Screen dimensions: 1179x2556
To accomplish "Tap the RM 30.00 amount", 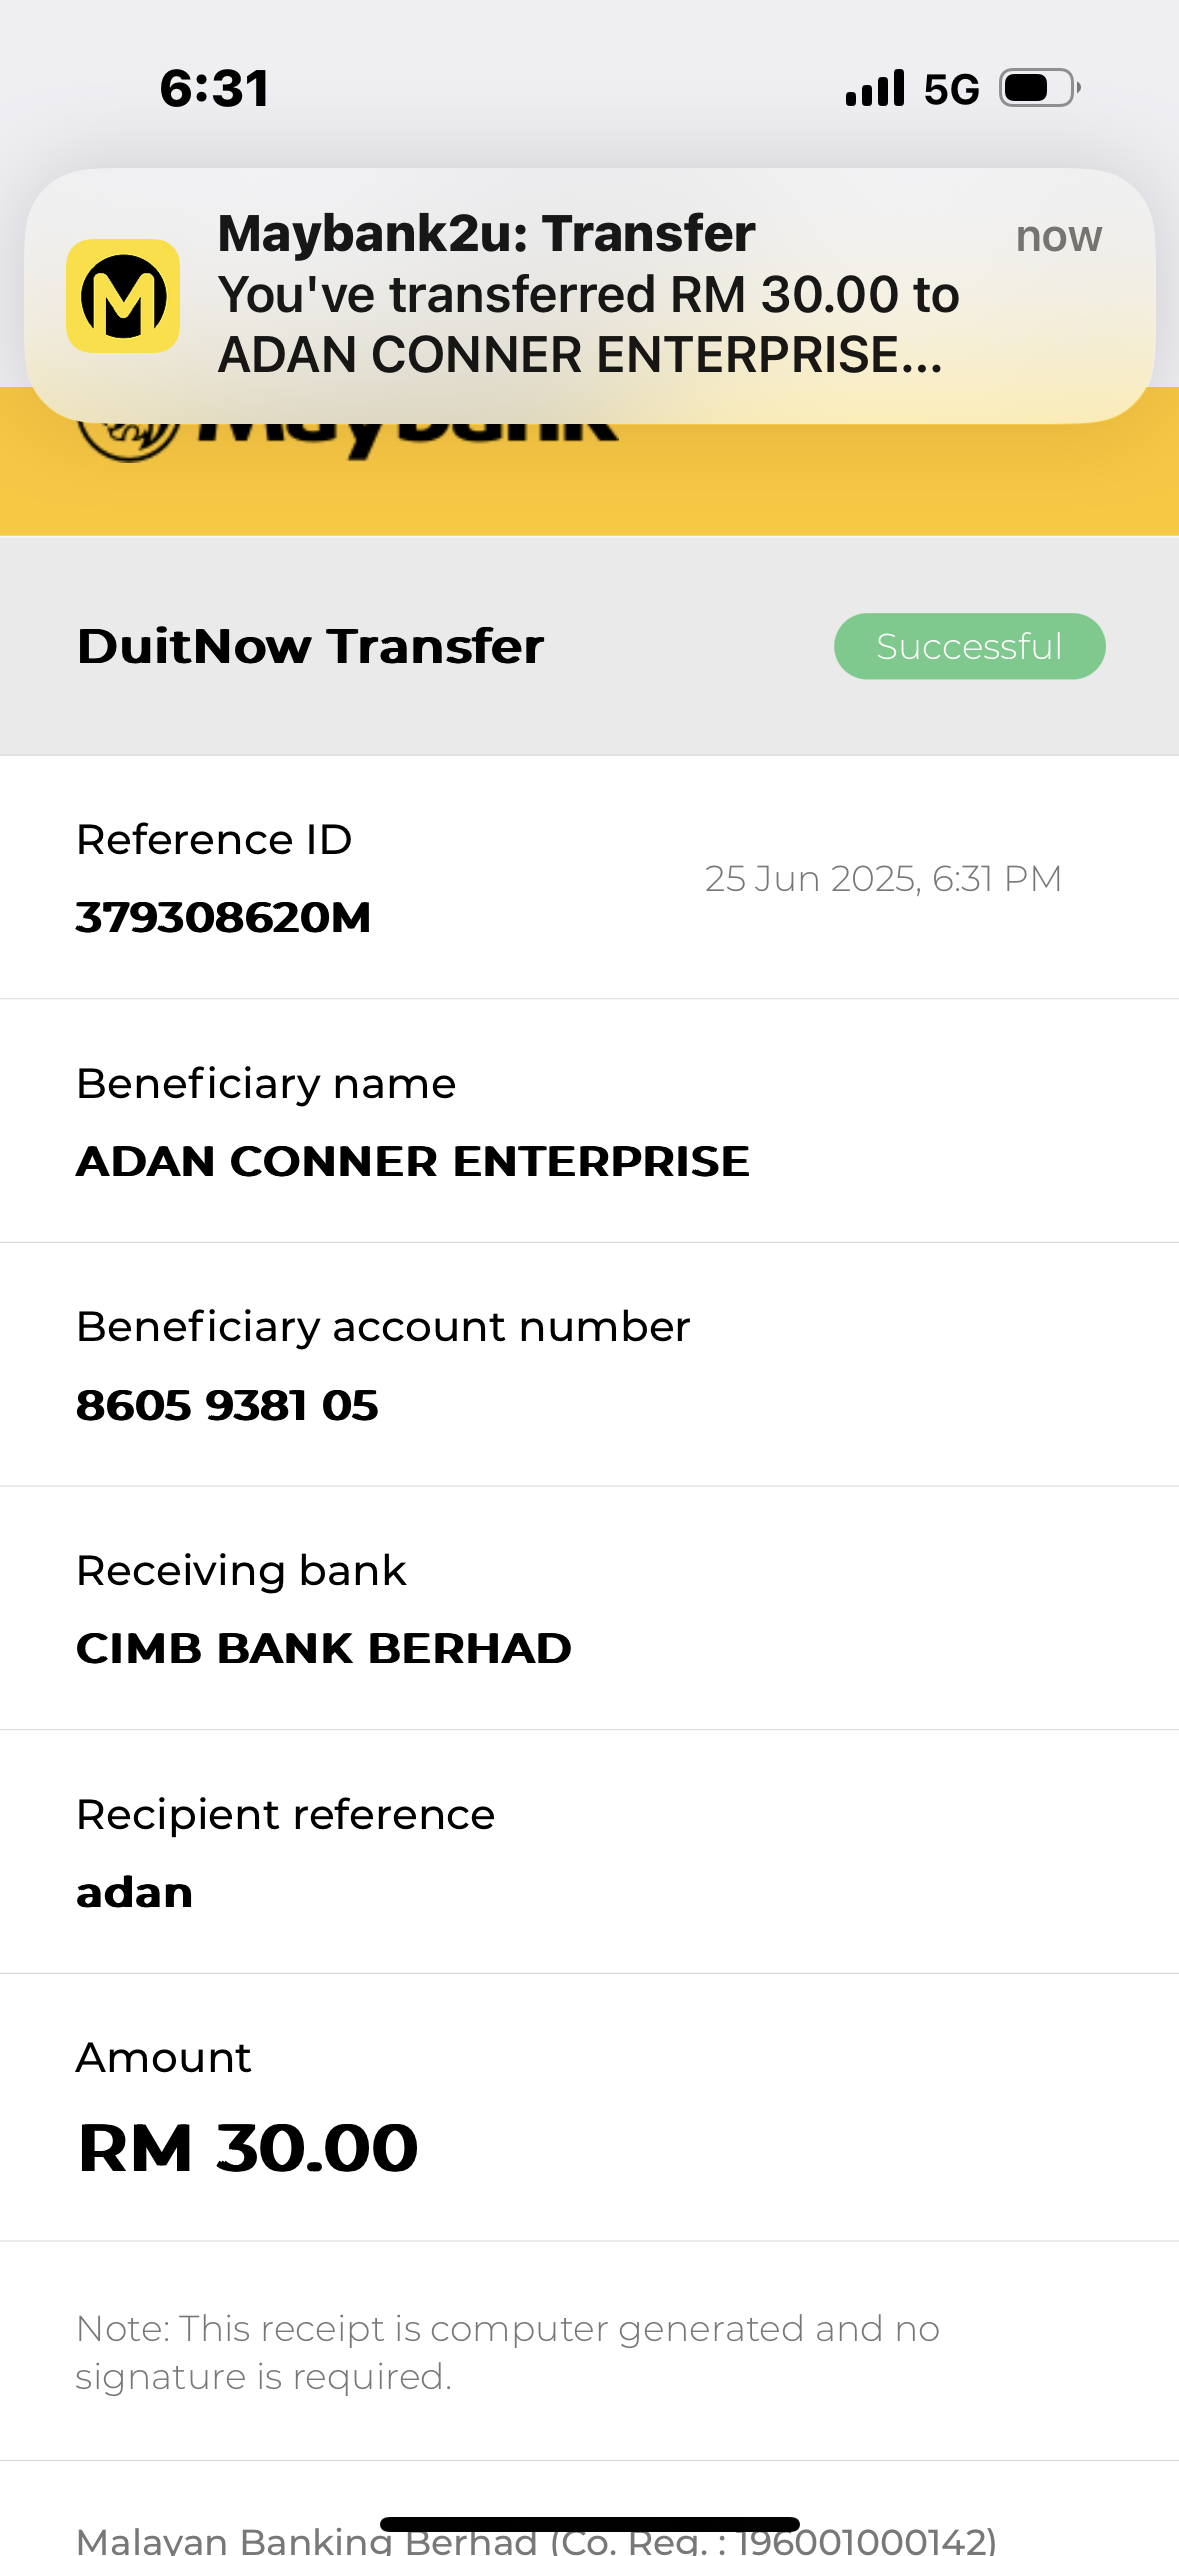I will tap(248, 2148).
